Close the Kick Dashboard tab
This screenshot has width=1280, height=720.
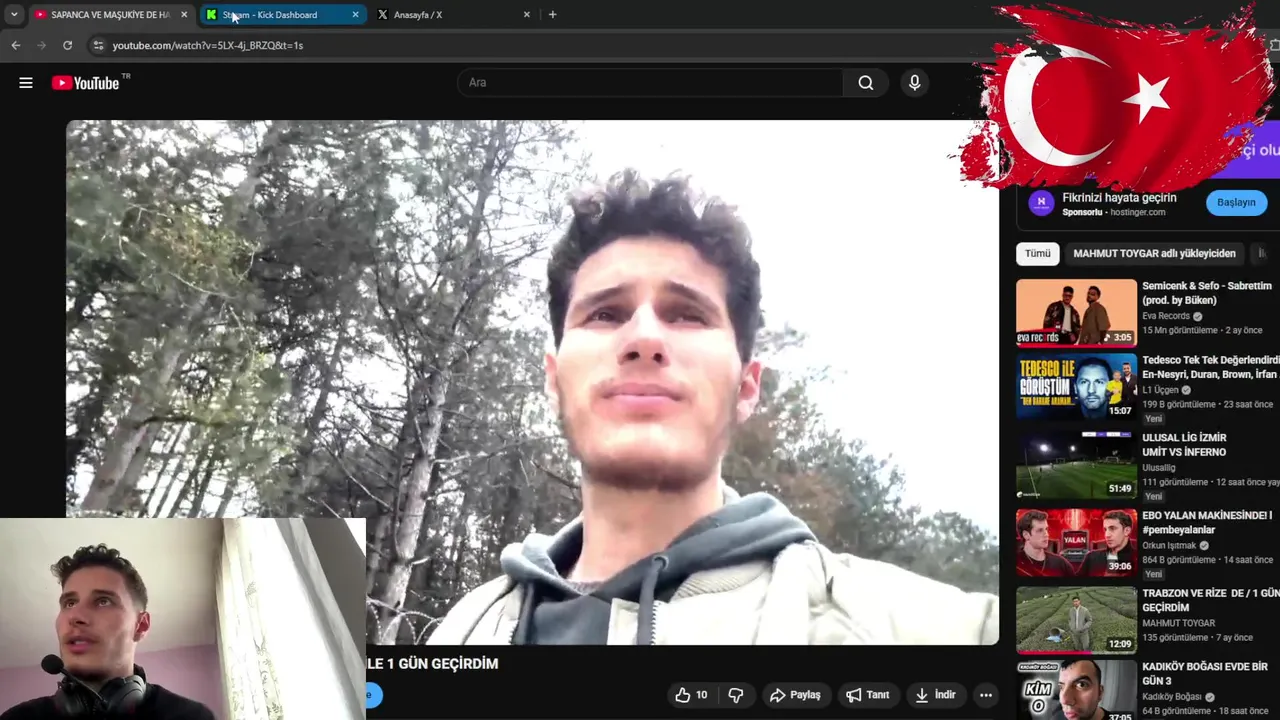(x=355, y=15)
